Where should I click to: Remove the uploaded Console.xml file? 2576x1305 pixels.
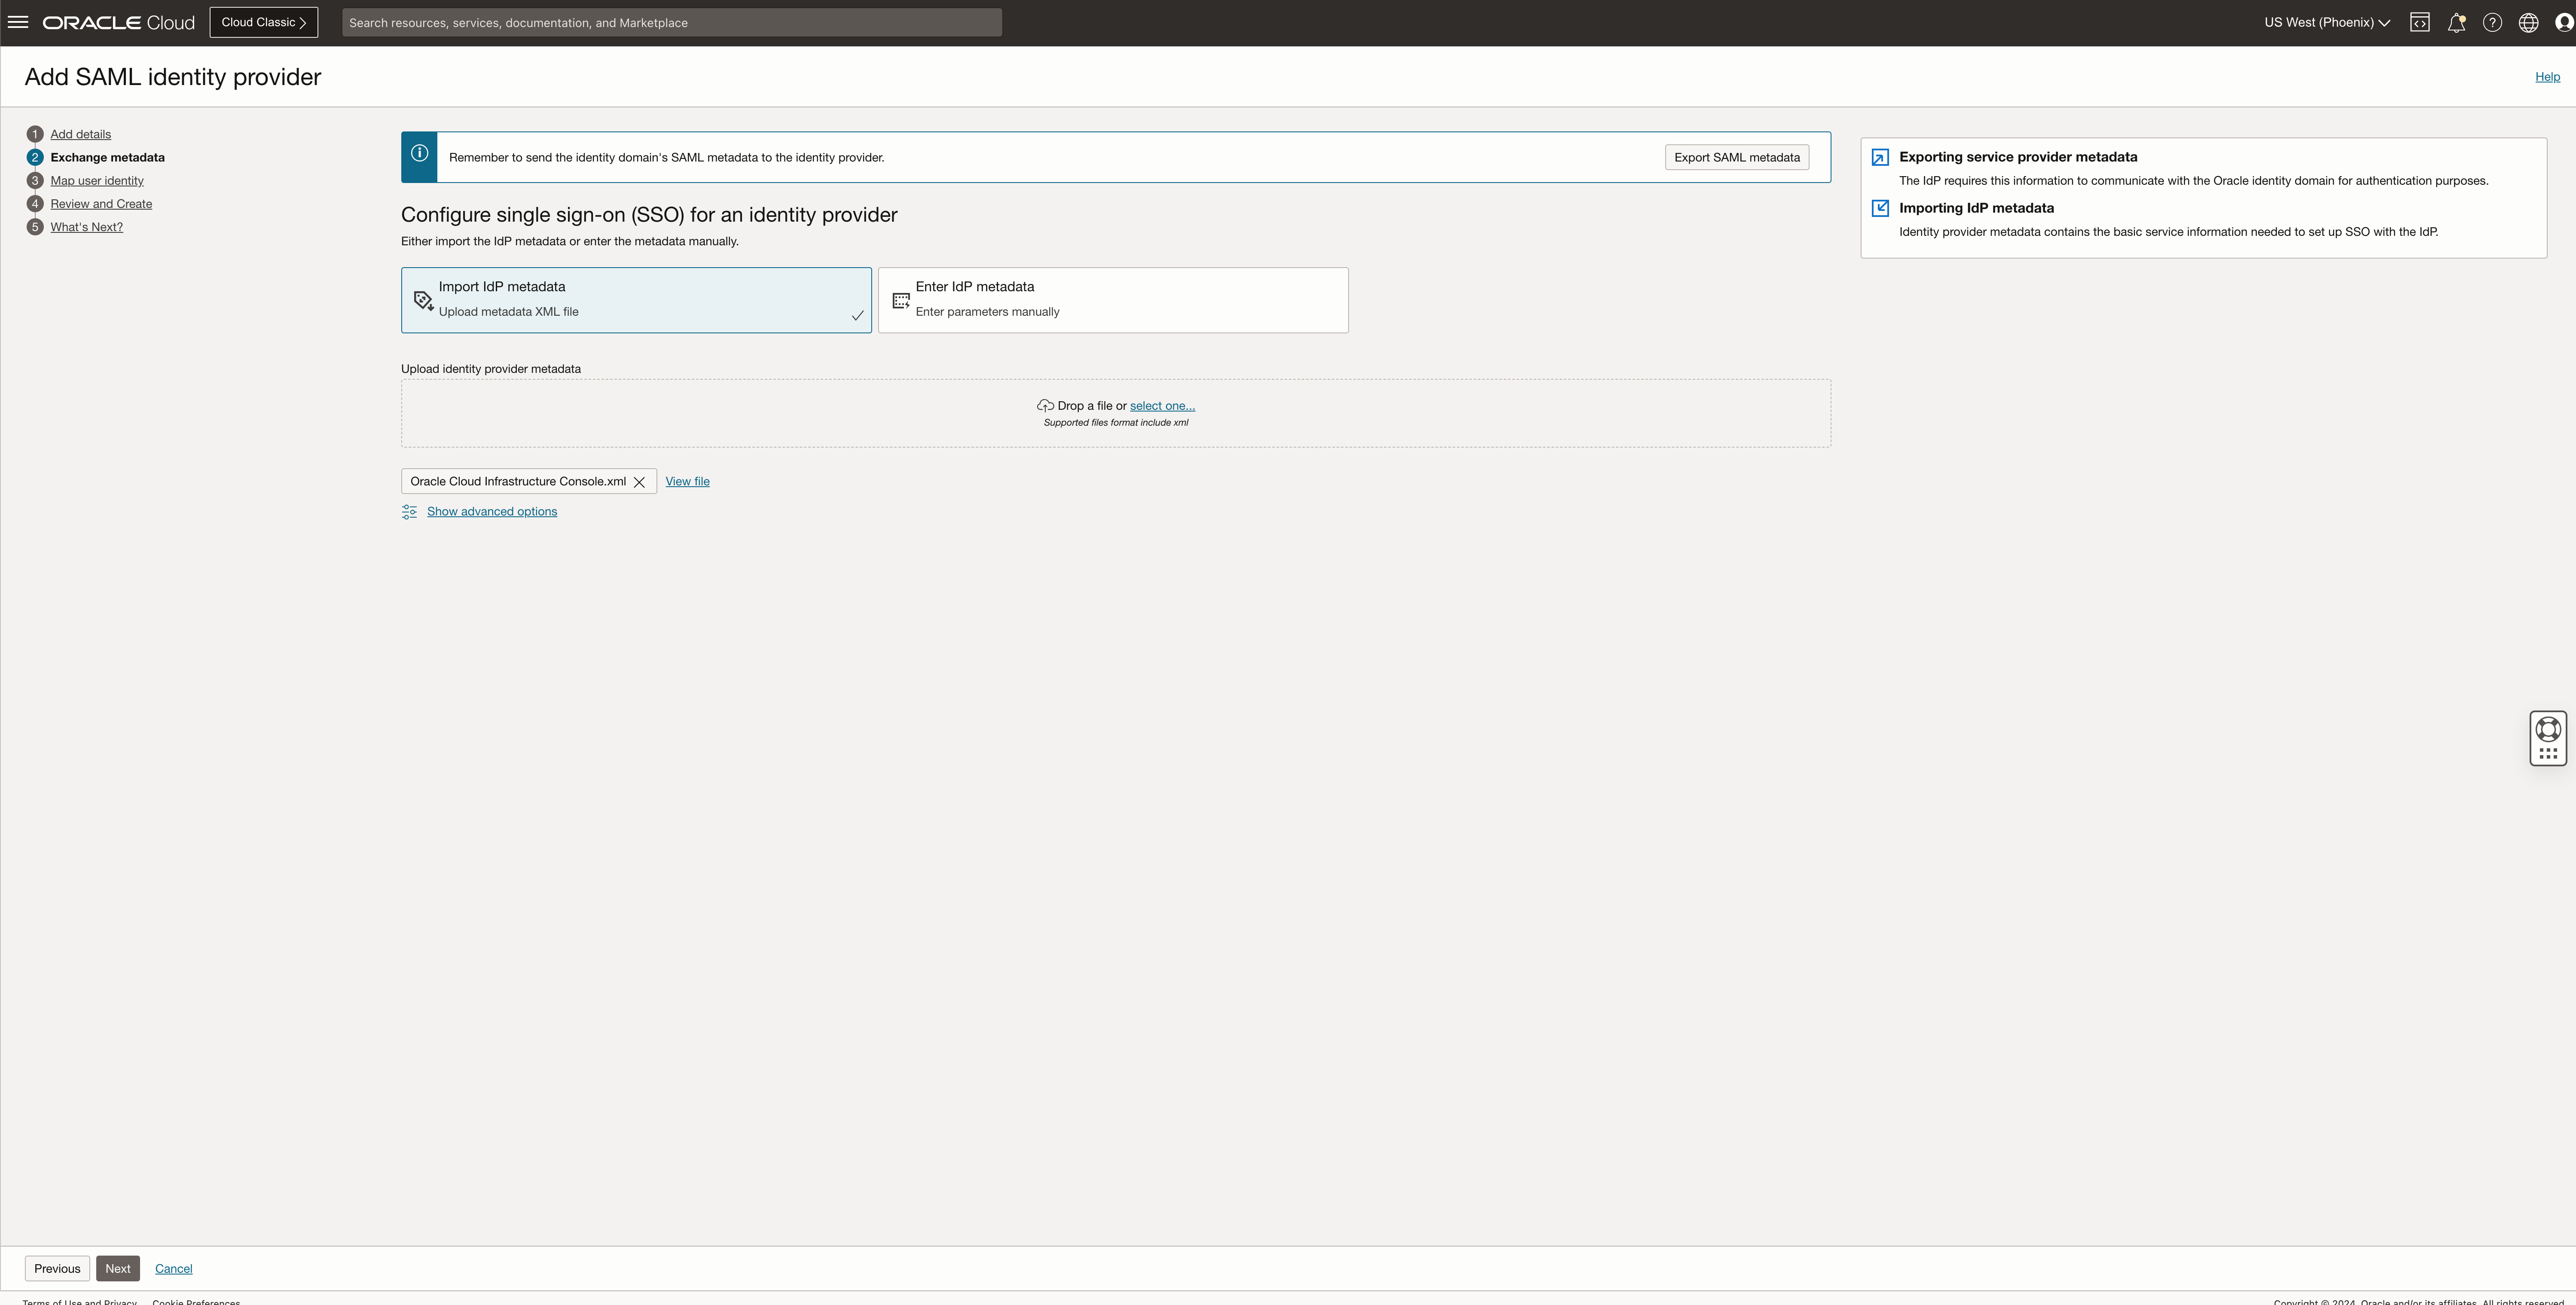pos(639,482)
